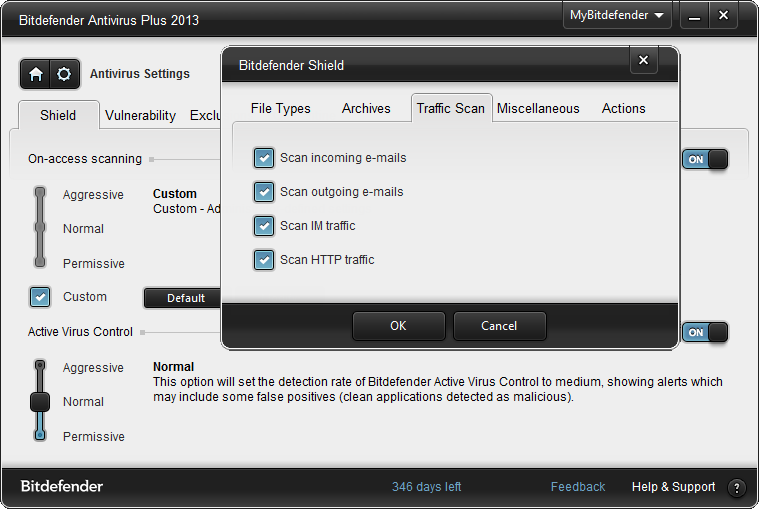Click the Bitdefender logo in the footer
759x509 pixels.
(x=61, y=486)
